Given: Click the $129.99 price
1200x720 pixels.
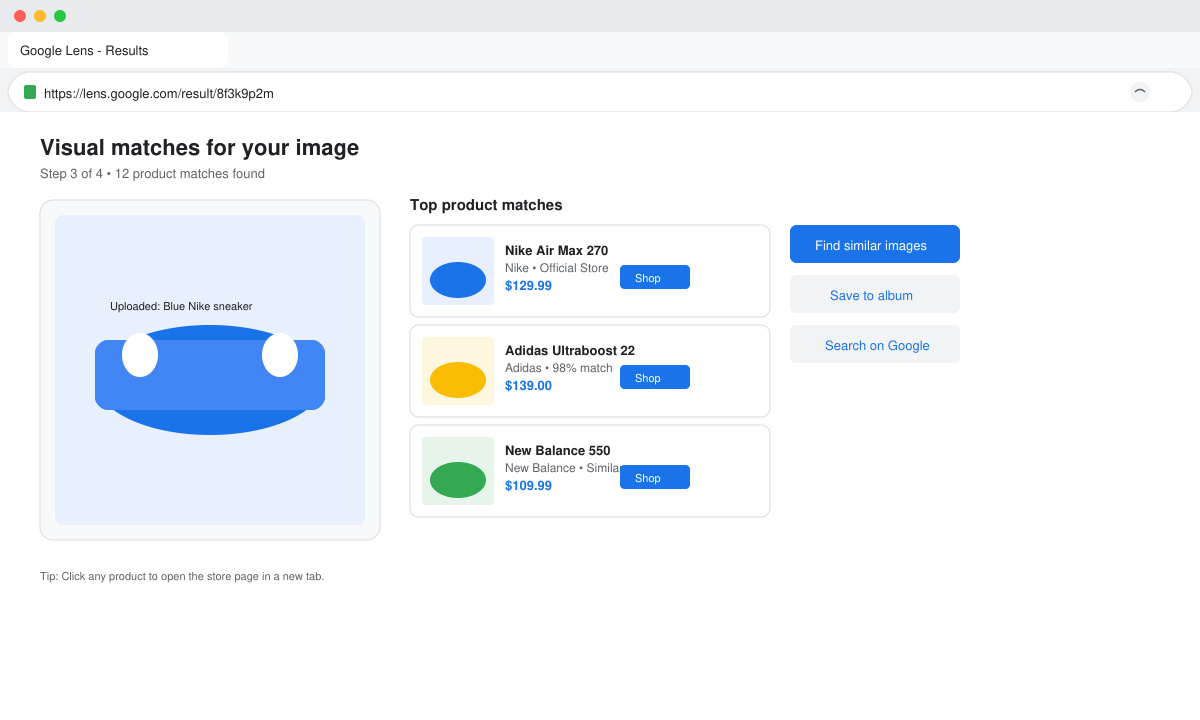Looking at the screenshot, I should click(x=528, y=285).
